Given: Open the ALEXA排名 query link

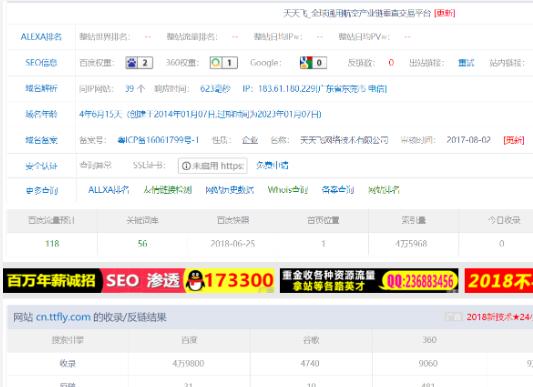Looking at the screenshot, I should pos(108,190).
